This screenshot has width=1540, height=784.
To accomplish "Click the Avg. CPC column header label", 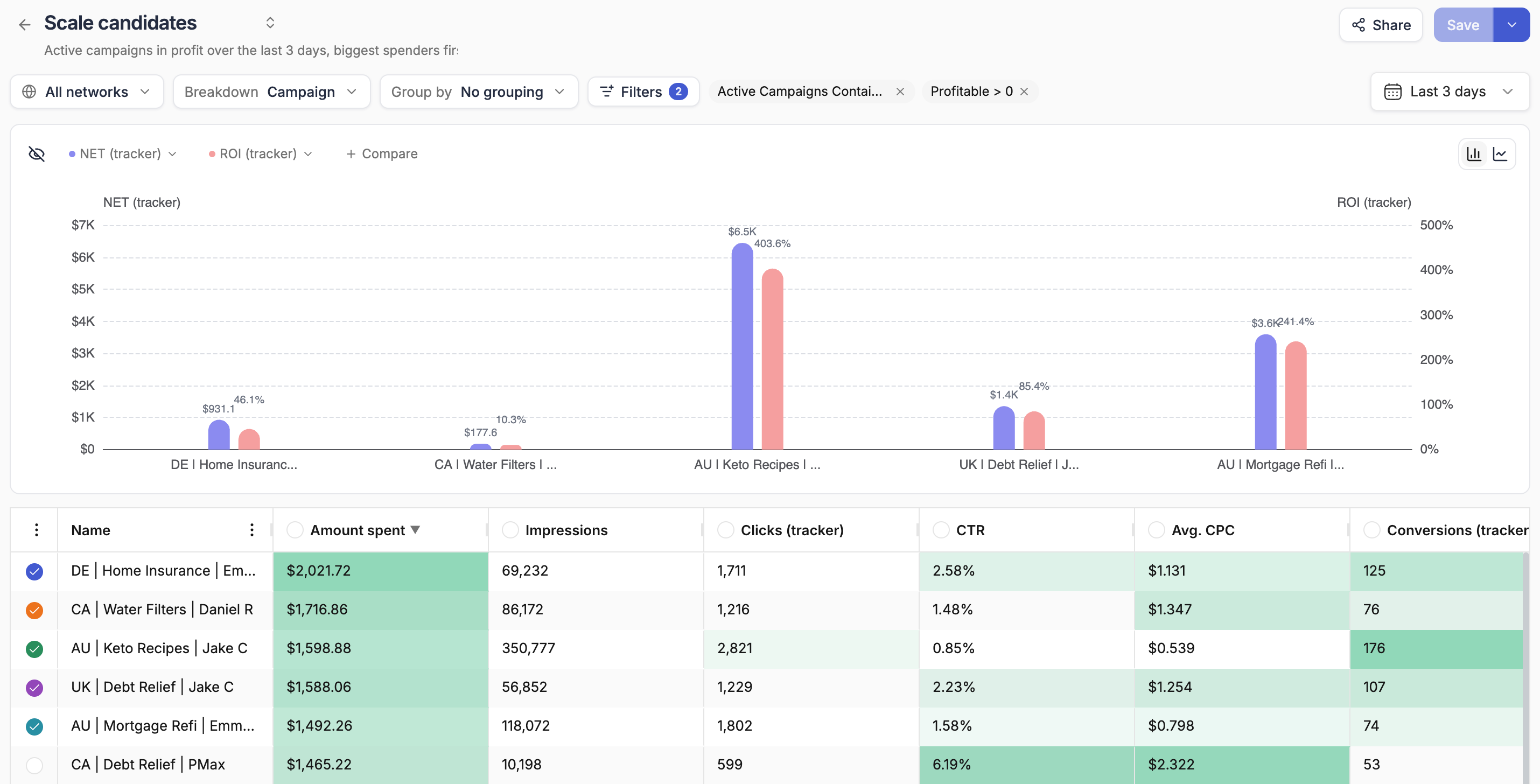I will pos(1203,530).
